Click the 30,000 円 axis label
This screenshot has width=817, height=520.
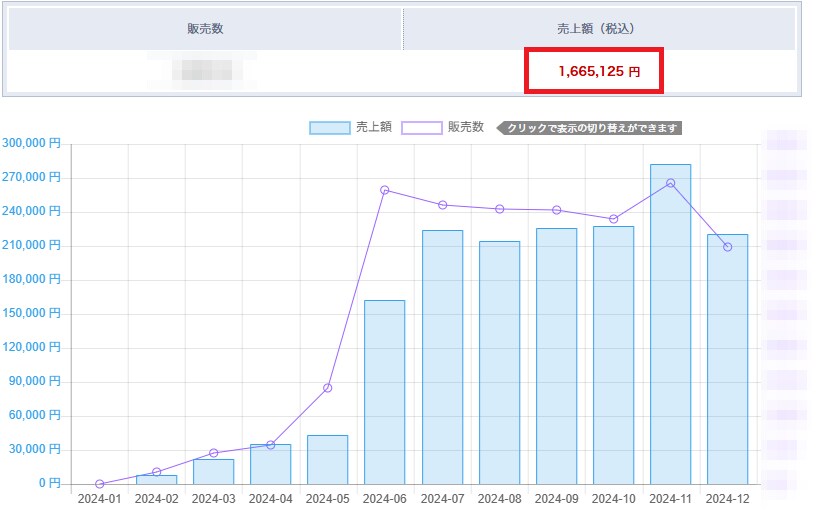click(x=35, y=449)
